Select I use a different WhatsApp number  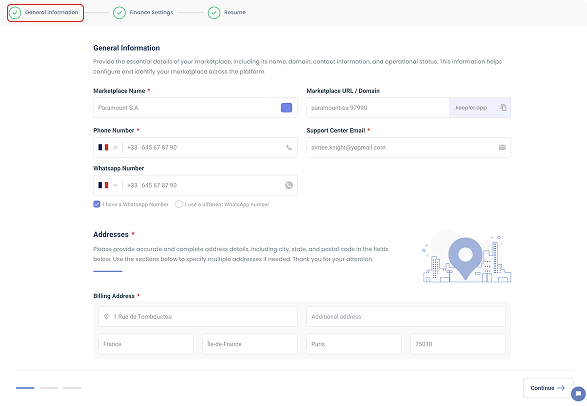tap(179, 204)
